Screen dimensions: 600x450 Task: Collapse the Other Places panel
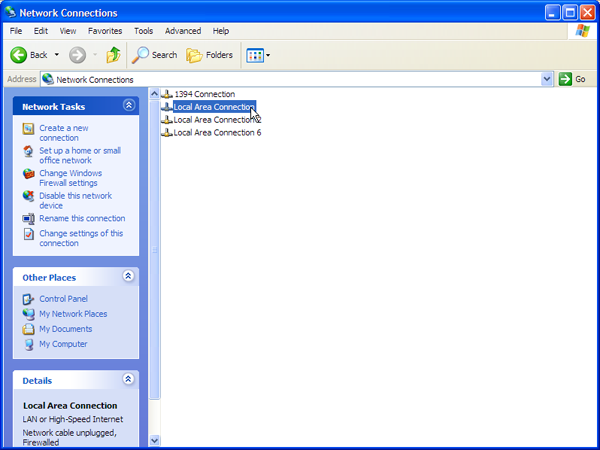(129, 276)
